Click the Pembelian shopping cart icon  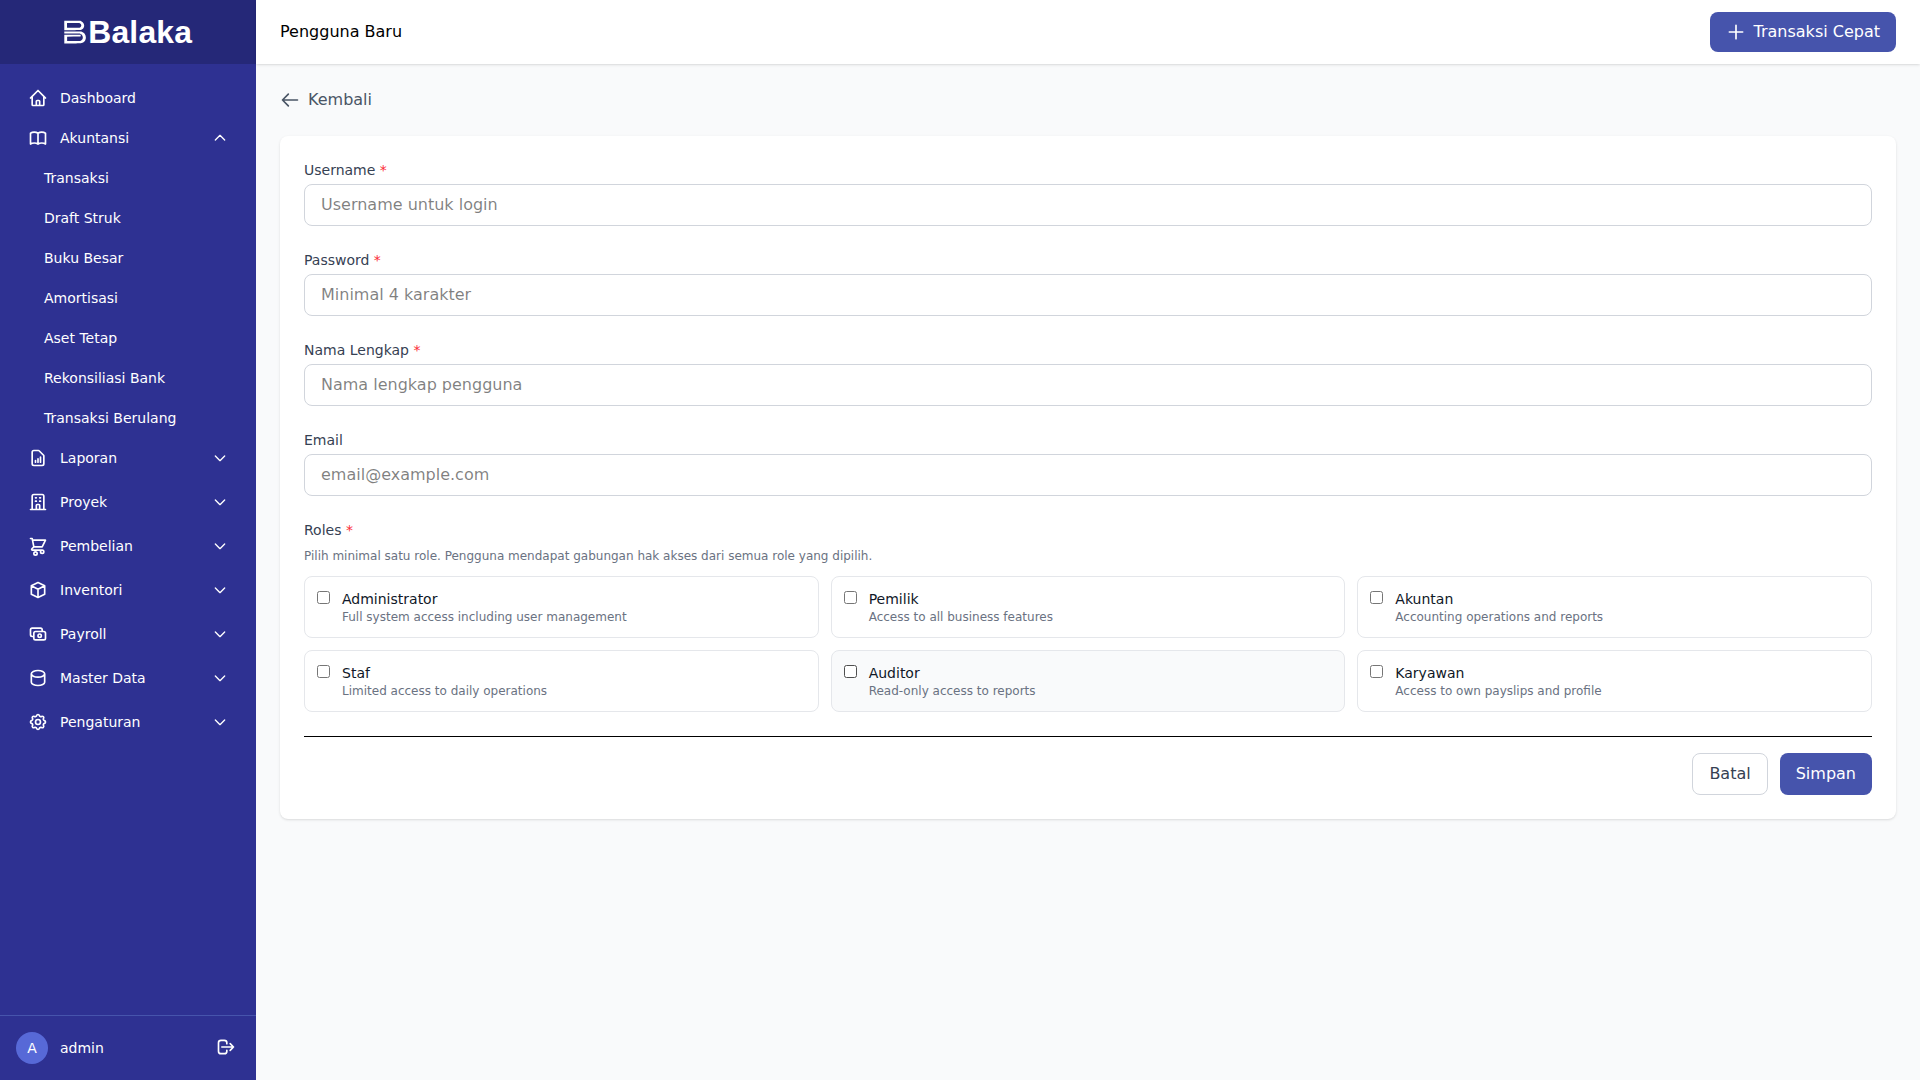(38, 546)
